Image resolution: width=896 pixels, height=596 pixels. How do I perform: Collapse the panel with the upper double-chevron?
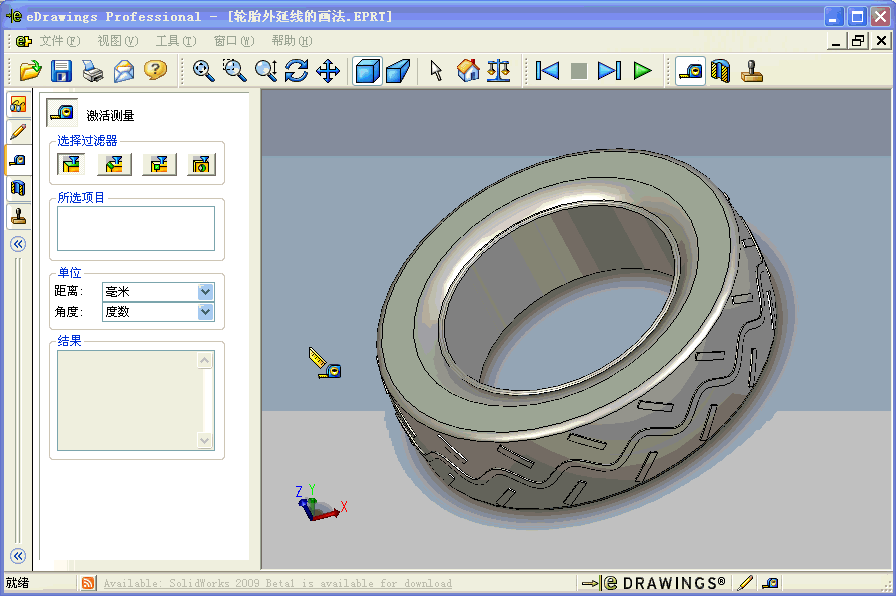pos(18,244)
